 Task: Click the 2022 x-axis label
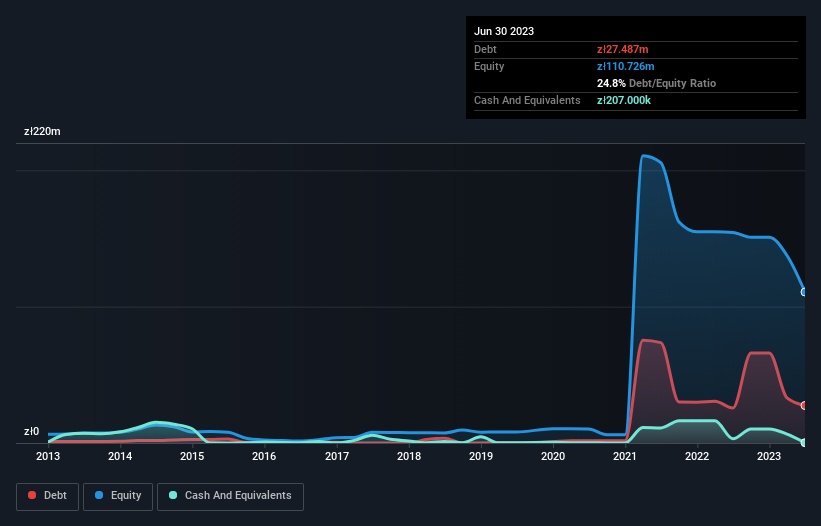[697, 456]
